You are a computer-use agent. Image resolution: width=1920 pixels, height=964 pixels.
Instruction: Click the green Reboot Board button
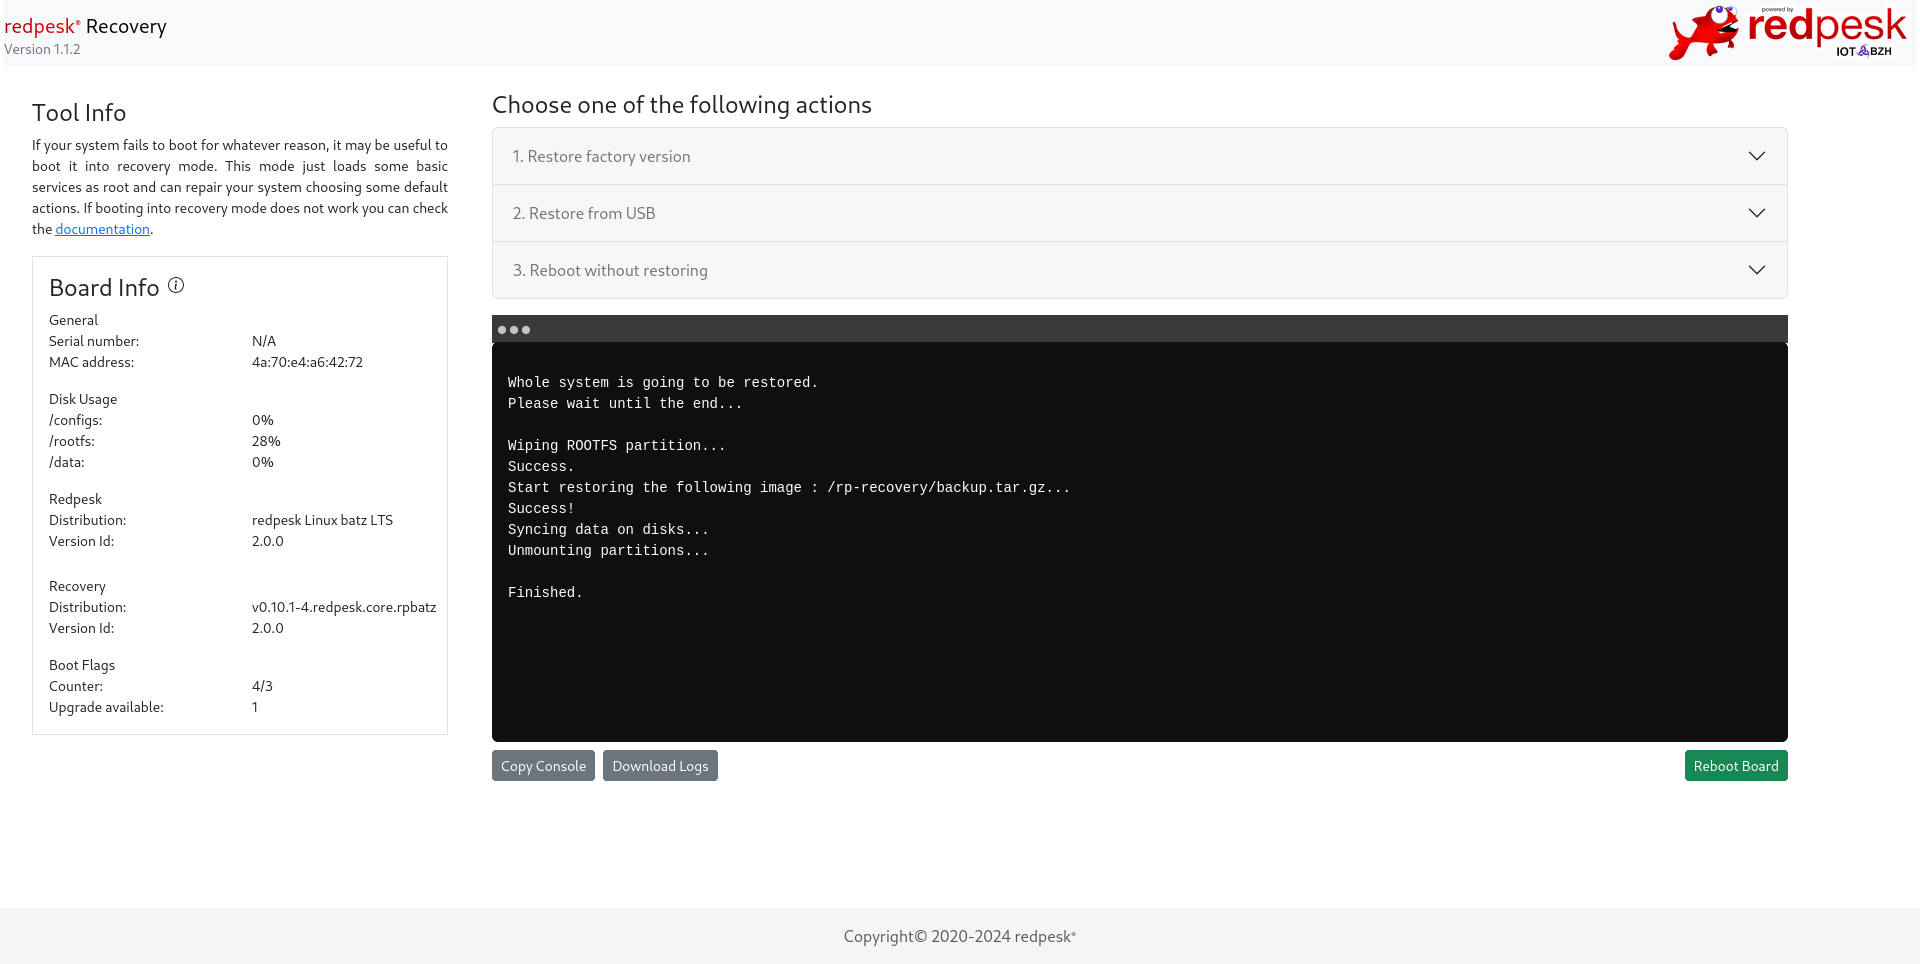coord(1736,766)
